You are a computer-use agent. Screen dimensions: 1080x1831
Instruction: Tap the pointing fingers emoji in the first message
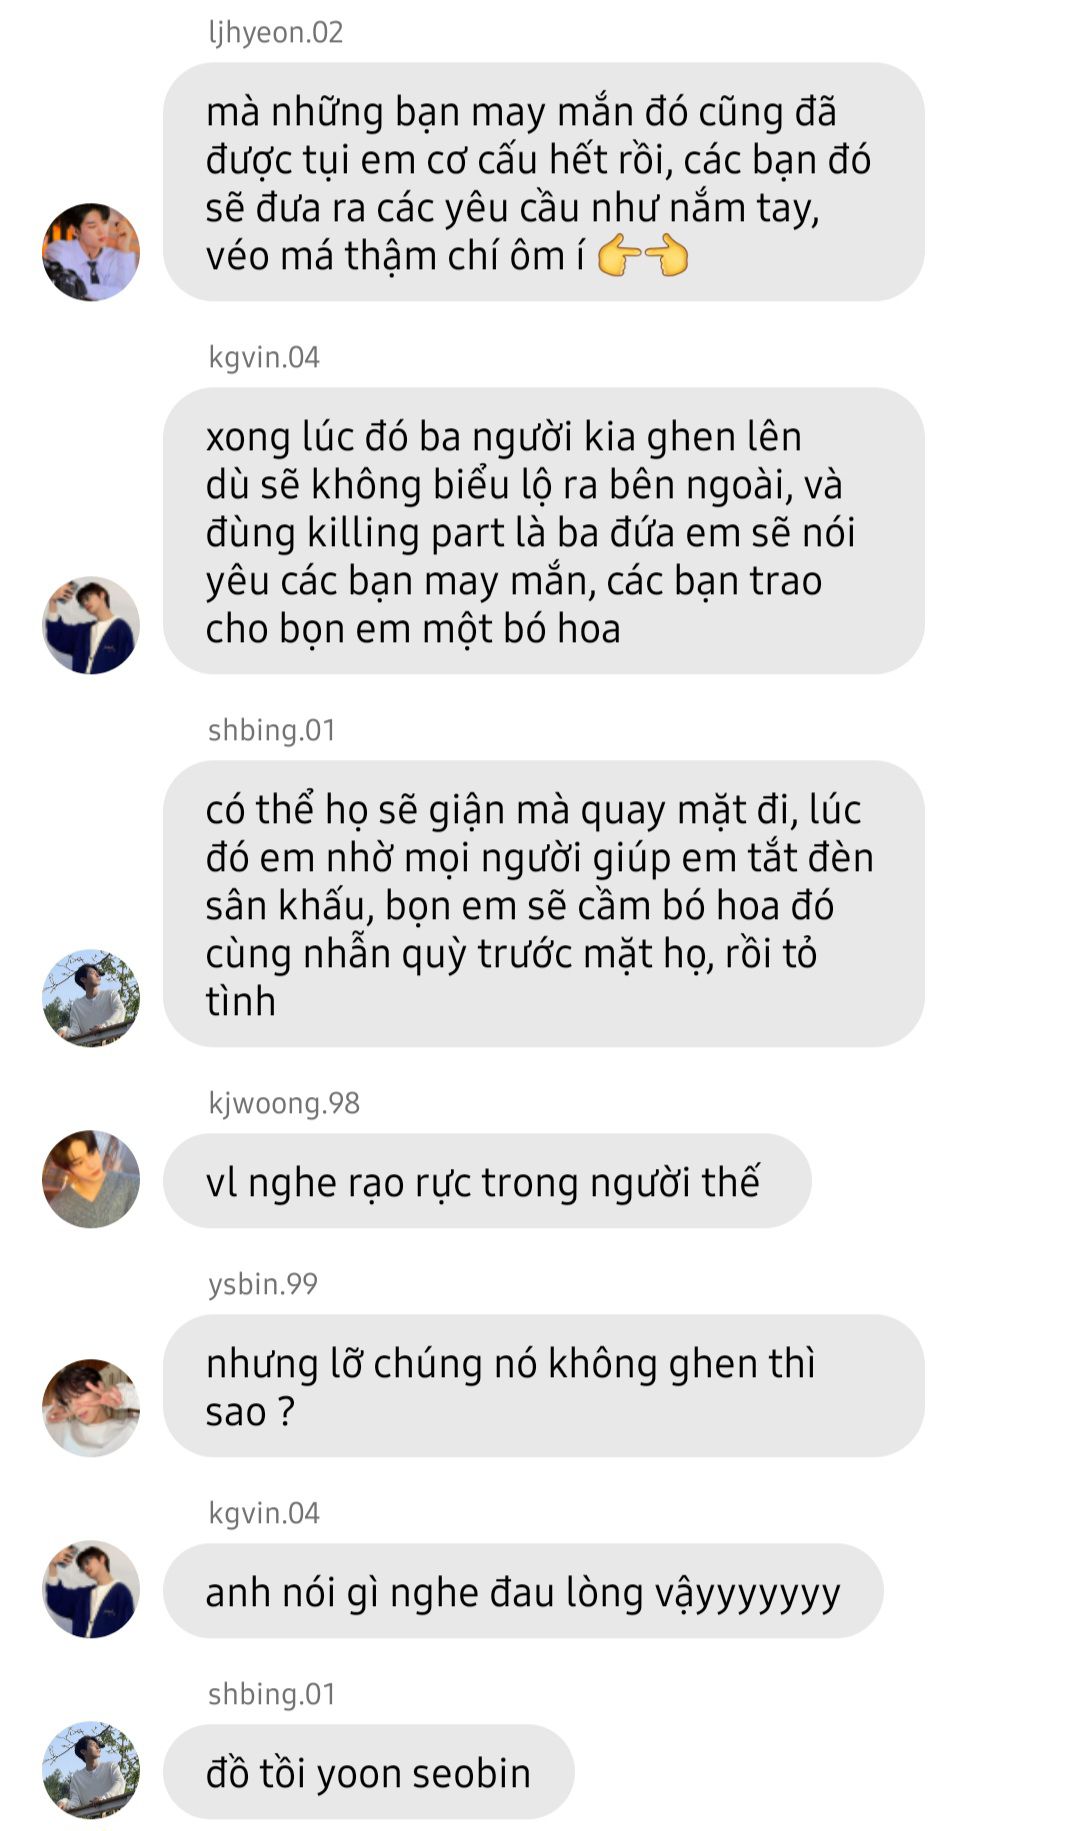[x=643, y=257]
